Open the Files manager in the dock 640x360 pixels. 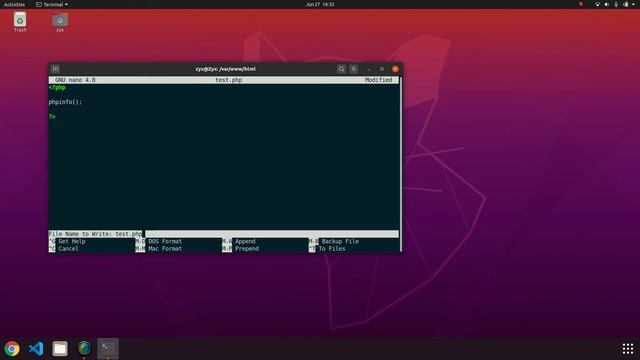click(60, 349)
